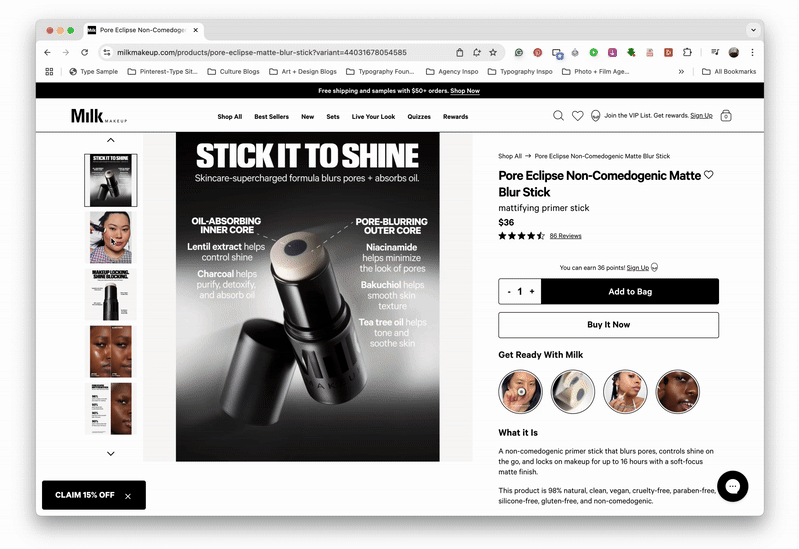Open the Sets menu item
This screenshot has height=549, width=799.
[x=333, y=117]
